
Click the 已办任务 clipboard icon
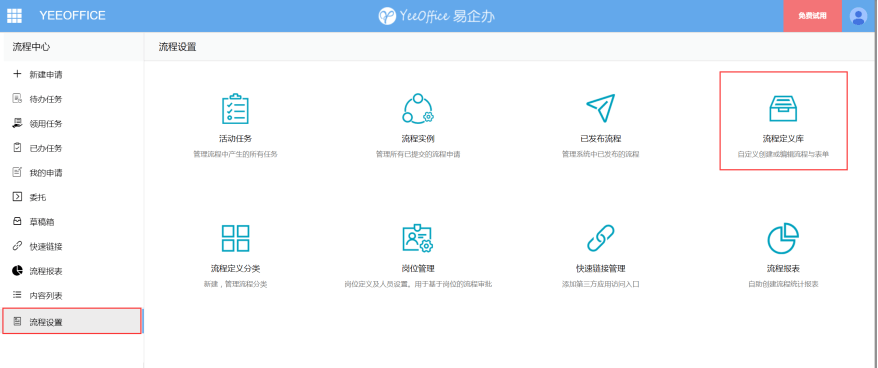pos(17,148)
